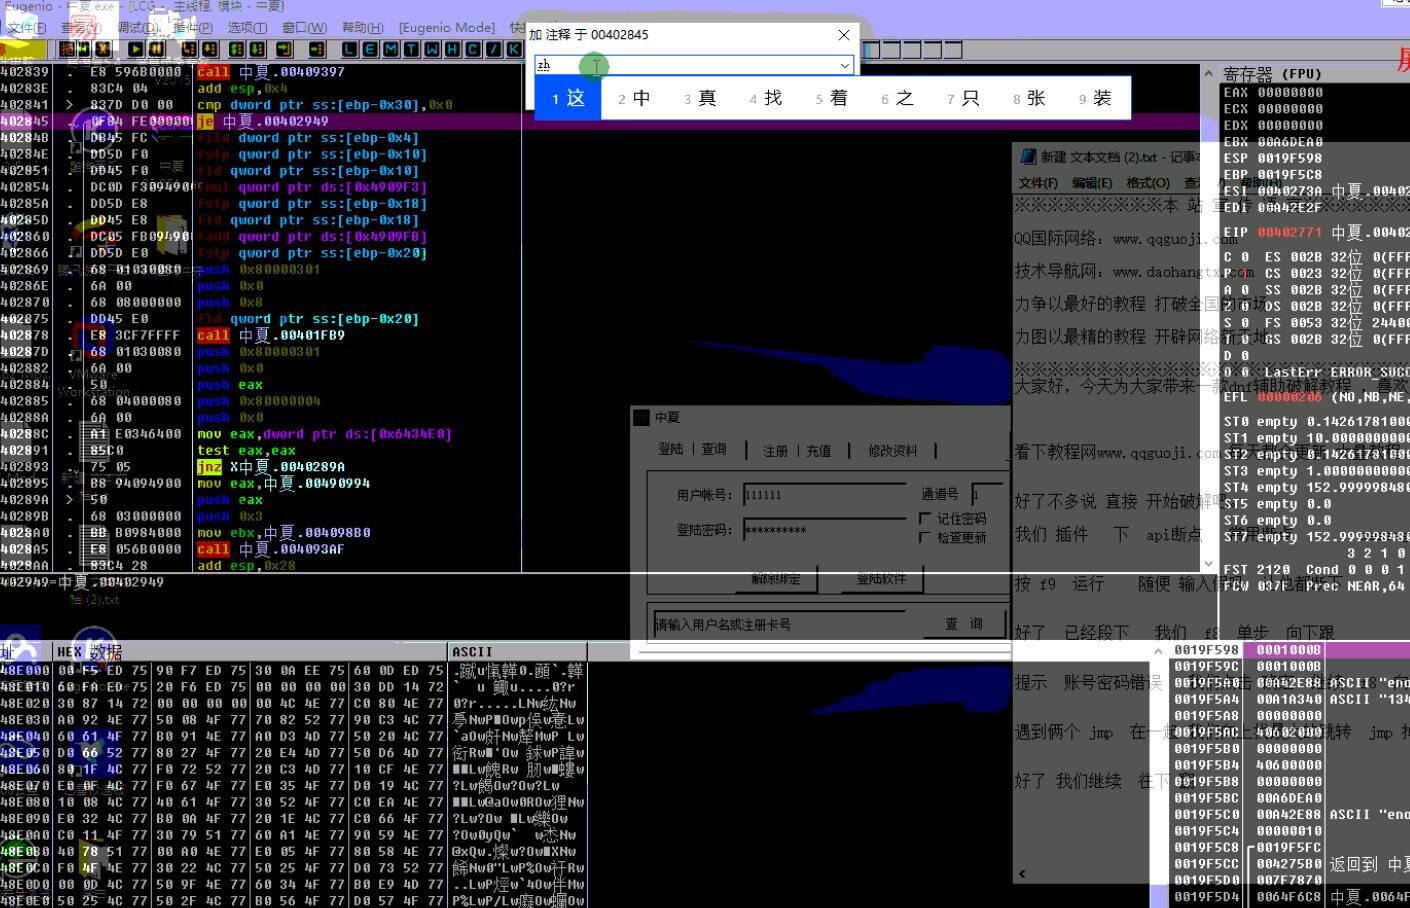Click the registers panel scroll-up arrow
Viewport: 1410px width, 908px height.
[x=1209, y=74]
